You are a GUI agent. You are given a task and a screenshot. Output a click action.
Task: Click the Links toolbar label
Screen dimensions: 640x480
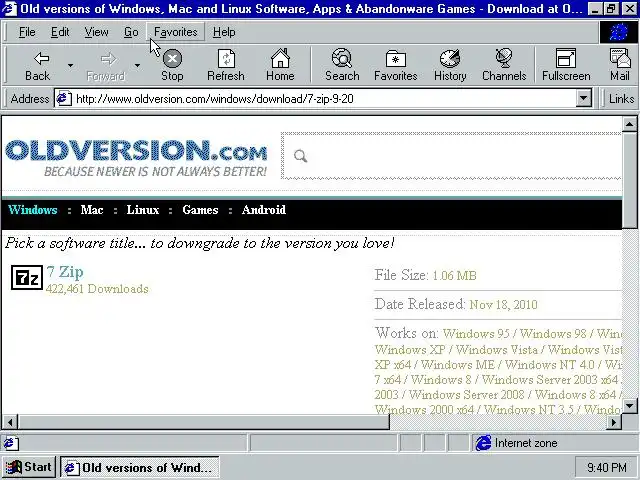point(621,99)
